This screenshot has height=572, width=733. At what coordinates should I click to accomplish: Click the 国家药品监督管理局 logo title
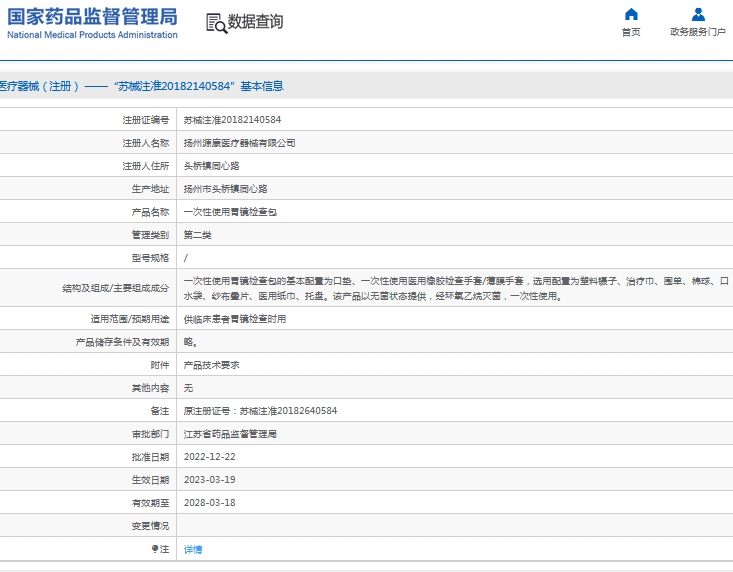pos(92,16)
